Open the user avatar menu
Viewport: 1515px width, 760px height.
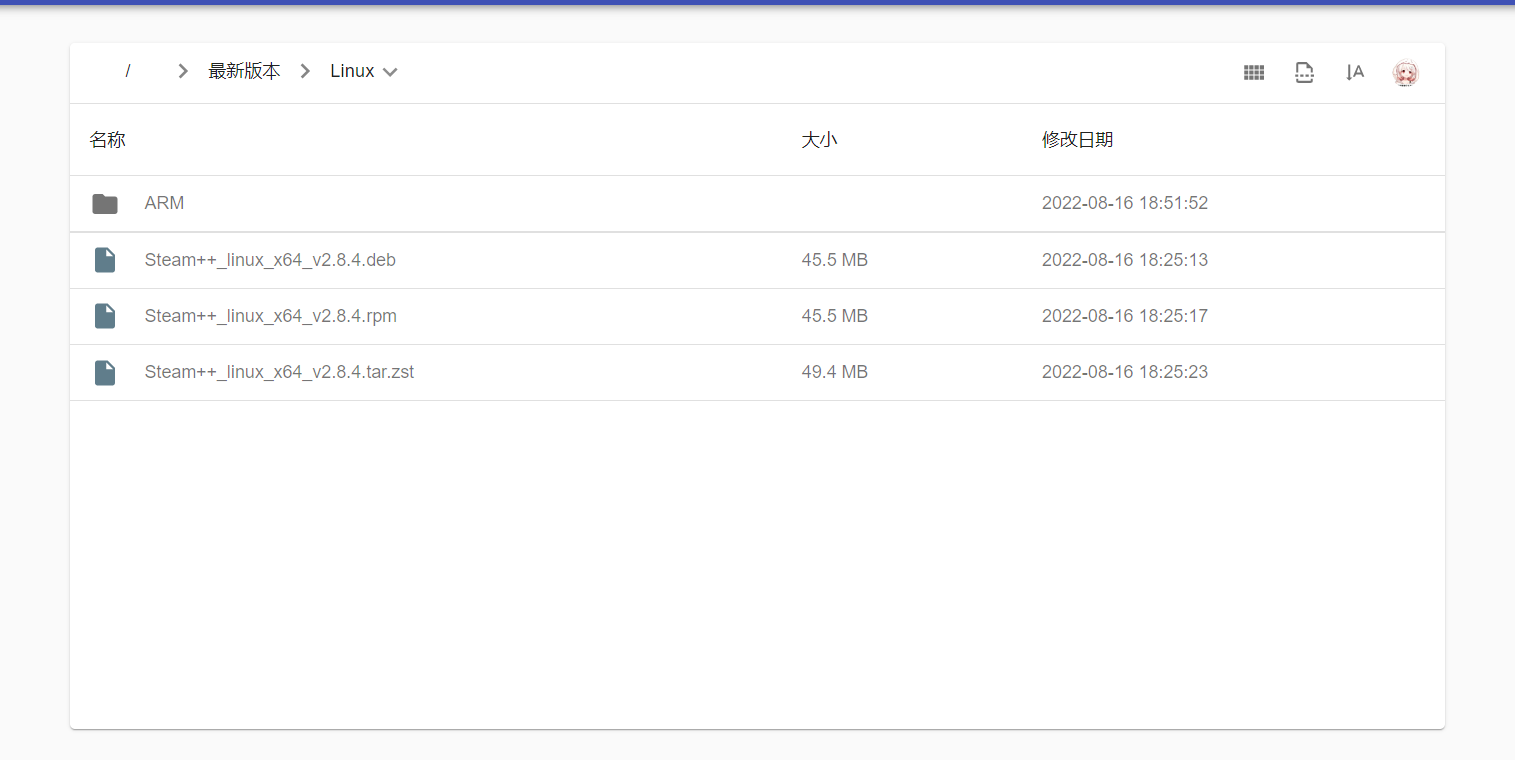click(x=1405, y=72)
